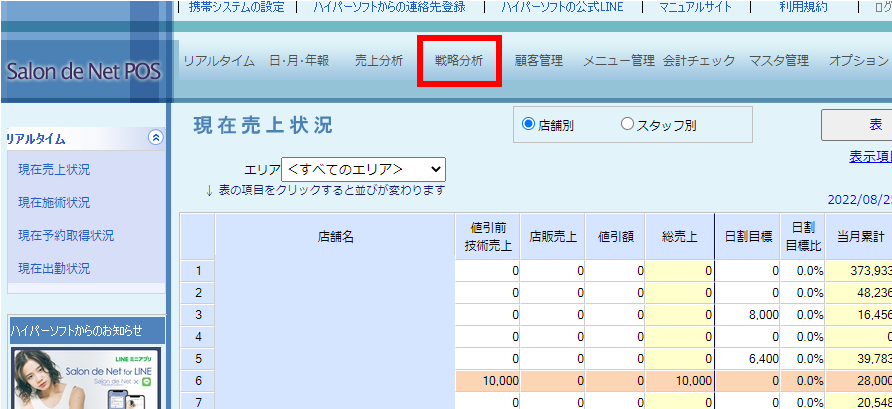Select the 店舗別 radio button
Image resolution: width=892 pixels, height=409 pixels.
coord(529,125)
